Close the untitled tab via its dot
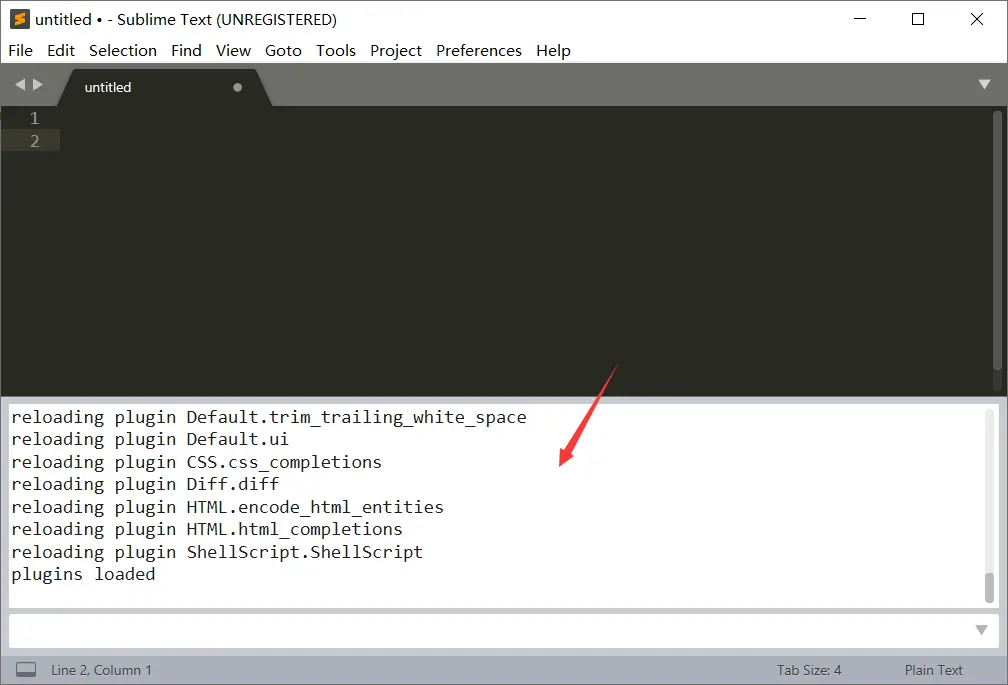 coord(237,87)
